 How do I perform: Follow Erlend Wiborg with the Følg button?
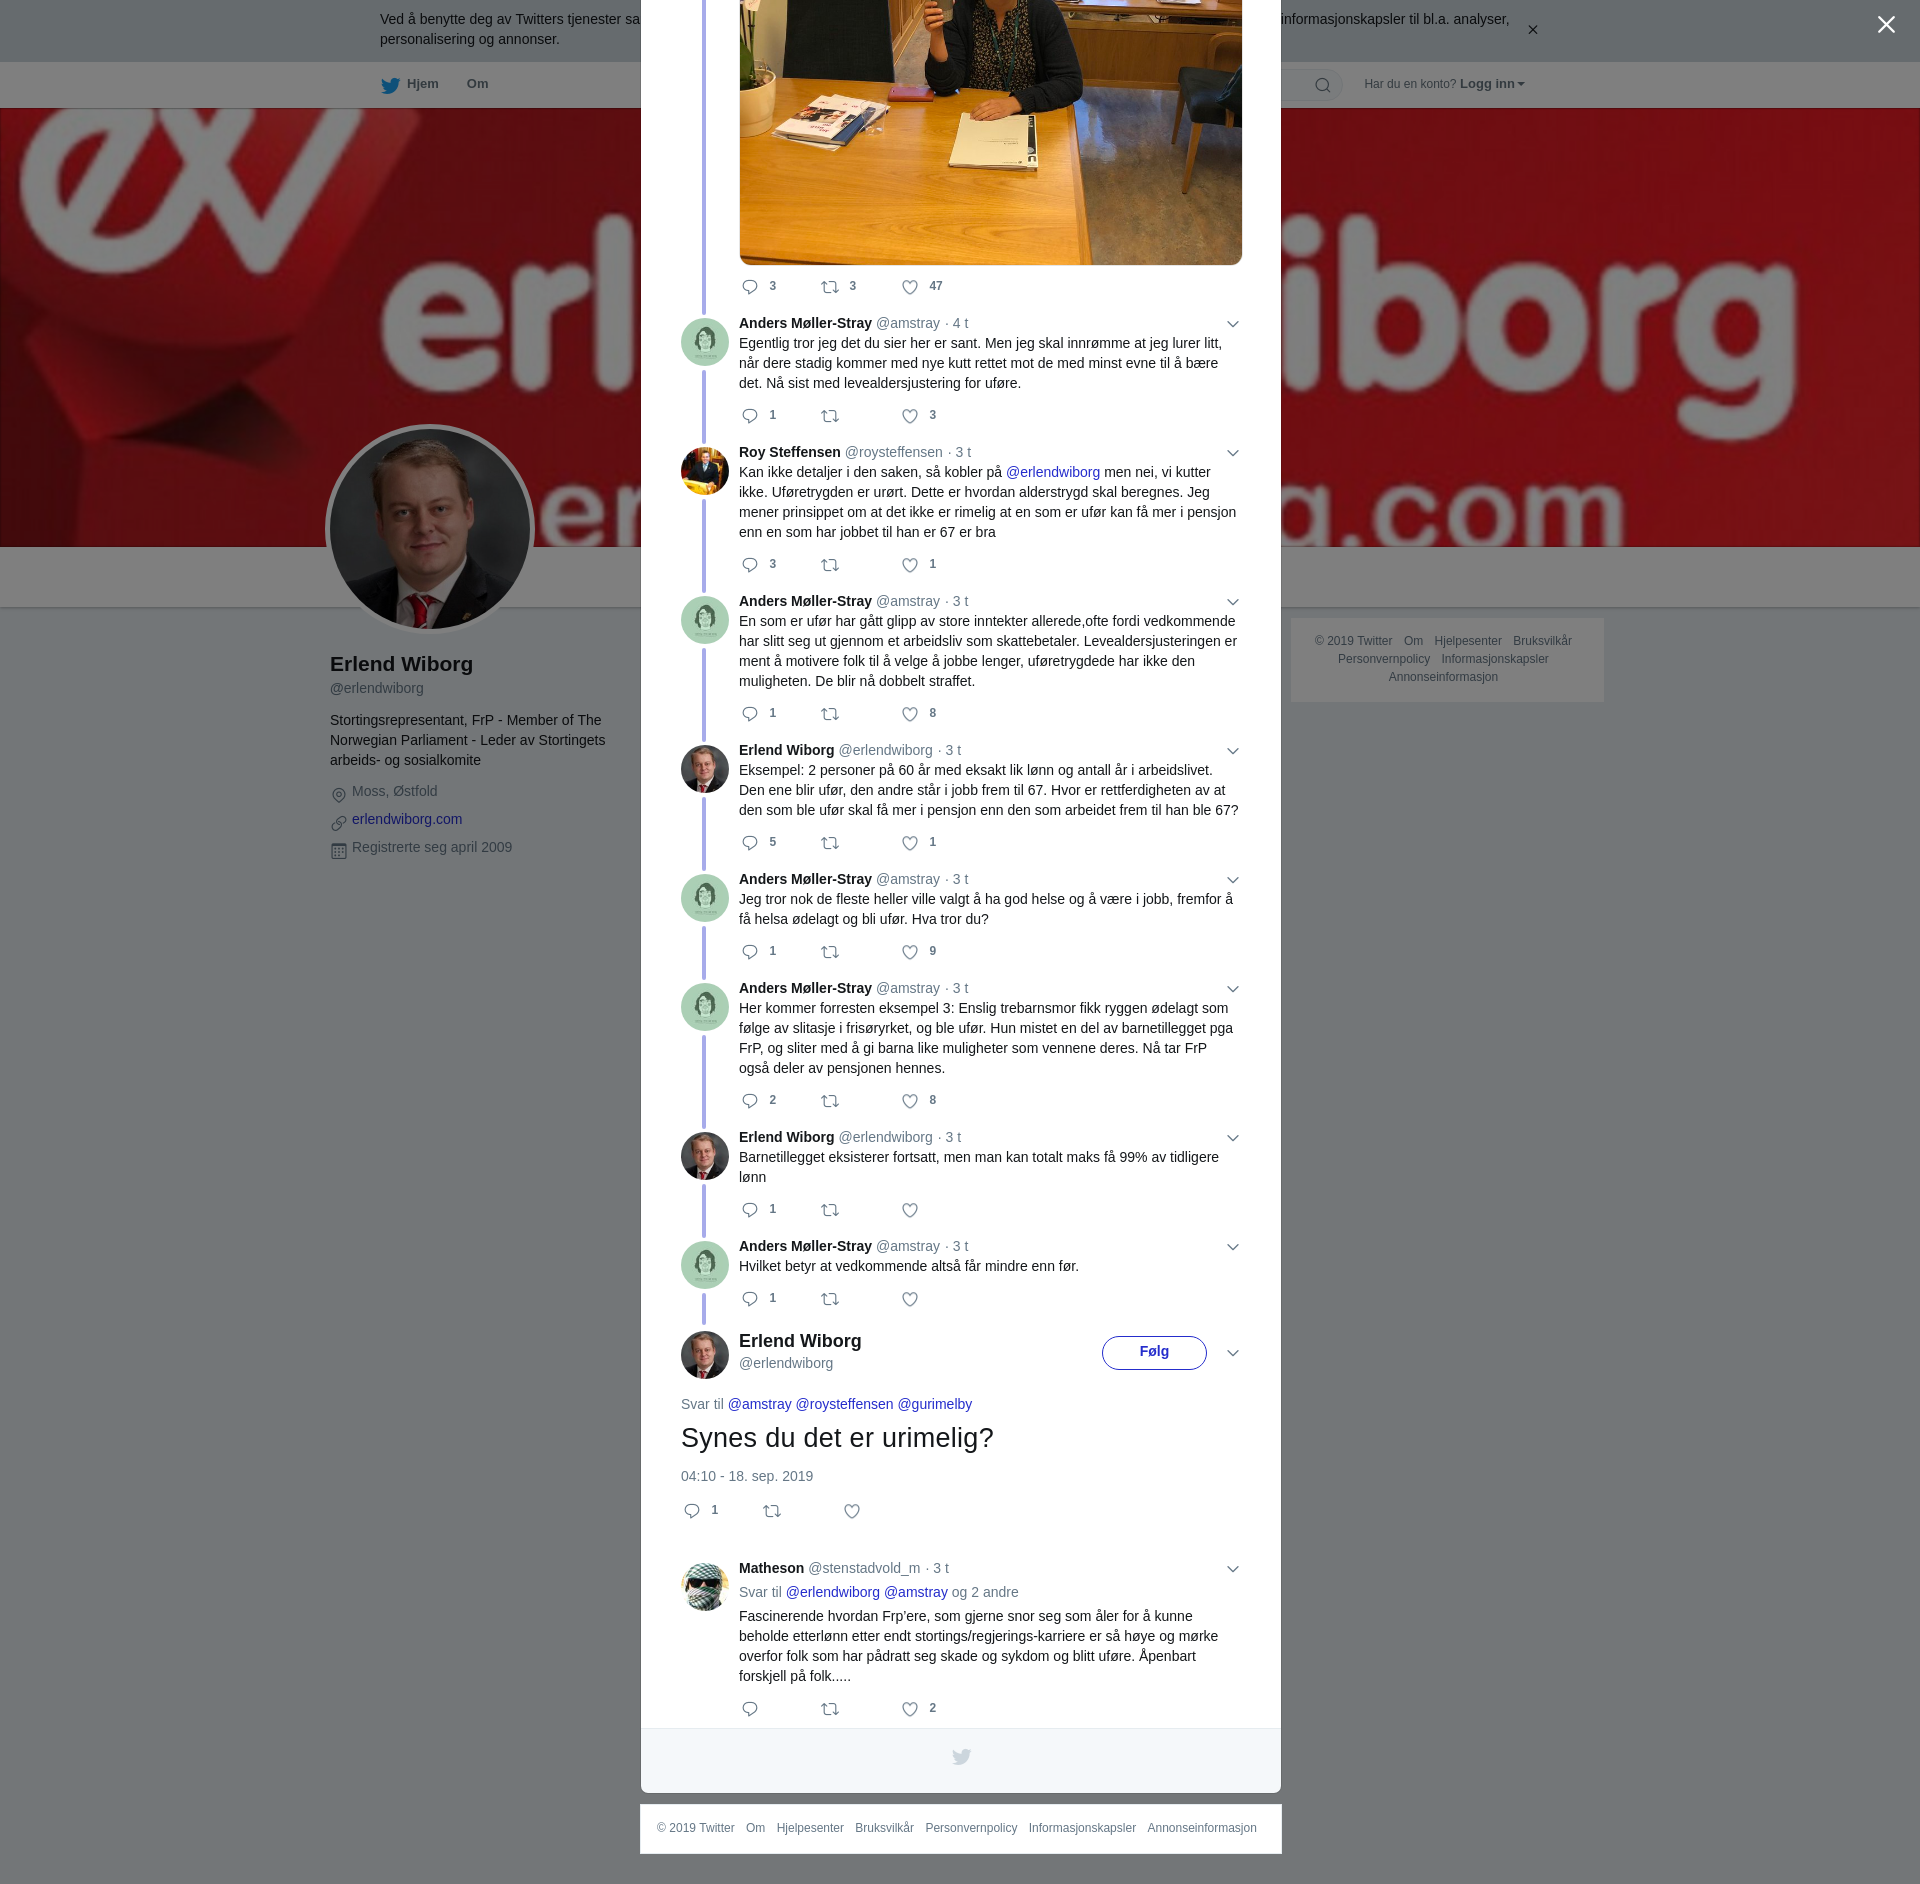click(1154, 1352)
